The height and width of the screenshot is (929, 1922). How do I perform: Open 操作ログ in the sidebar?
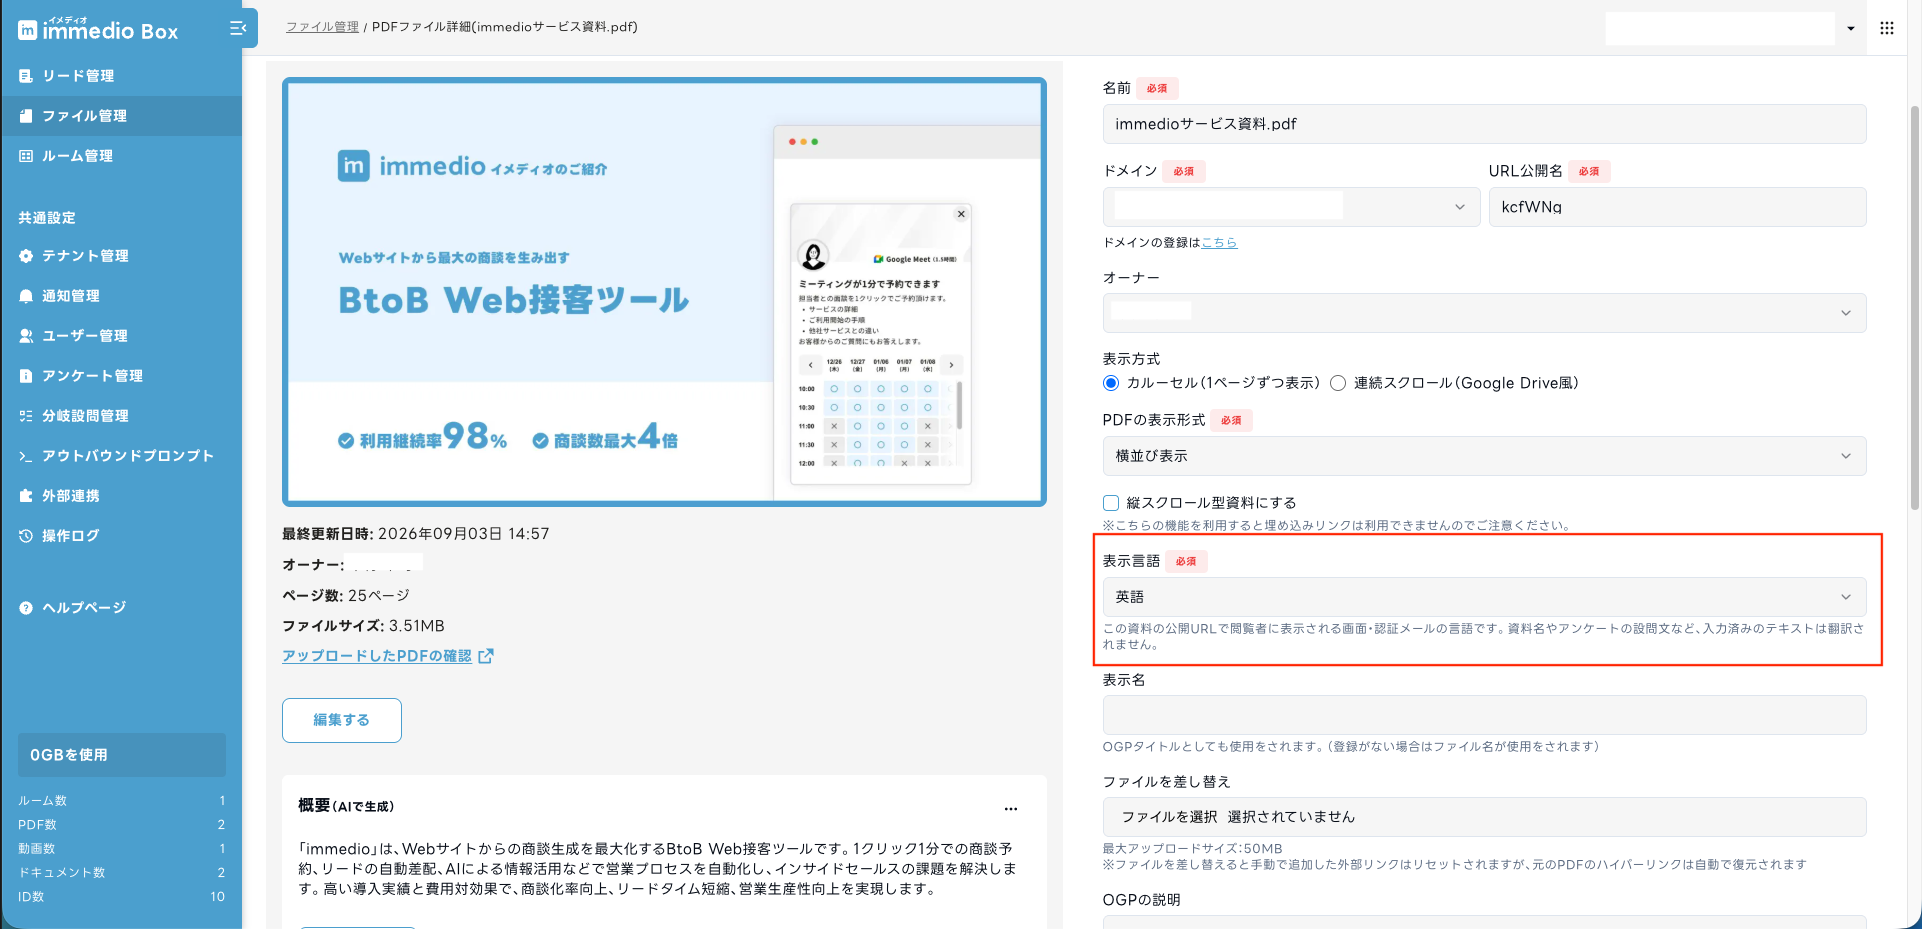point(121,536)
